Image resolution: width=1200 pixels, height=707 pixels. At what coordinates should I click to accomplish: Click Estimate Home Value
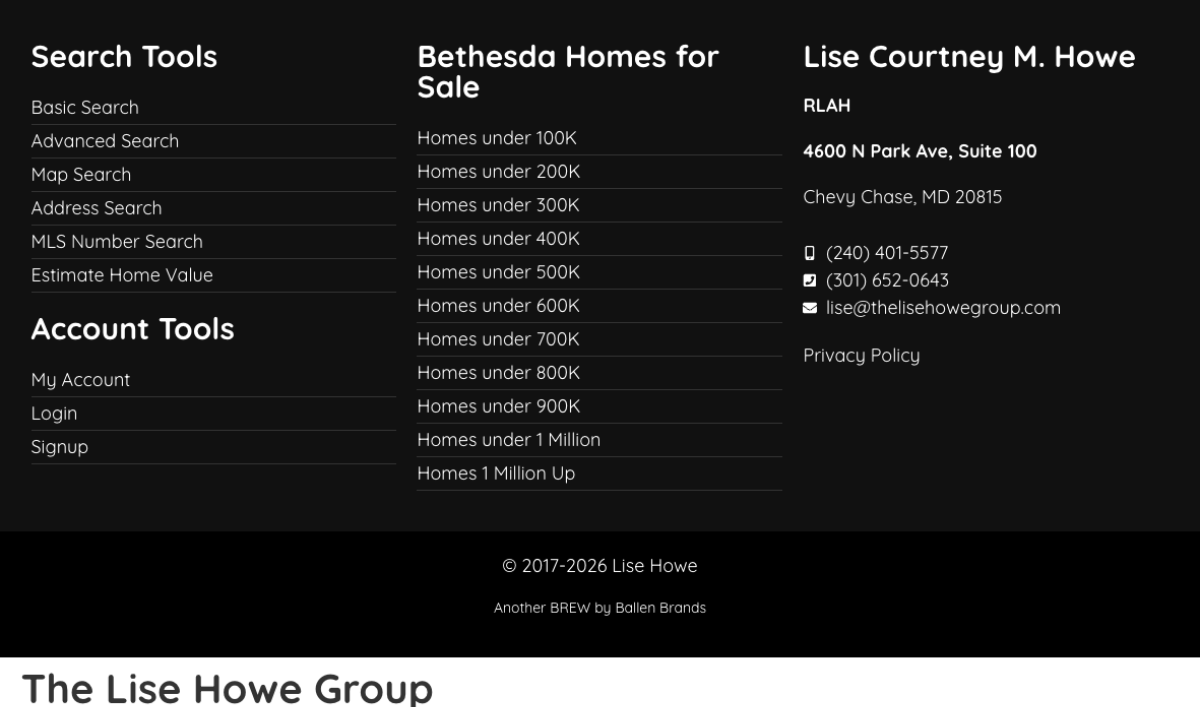click(x=122, y=275)
